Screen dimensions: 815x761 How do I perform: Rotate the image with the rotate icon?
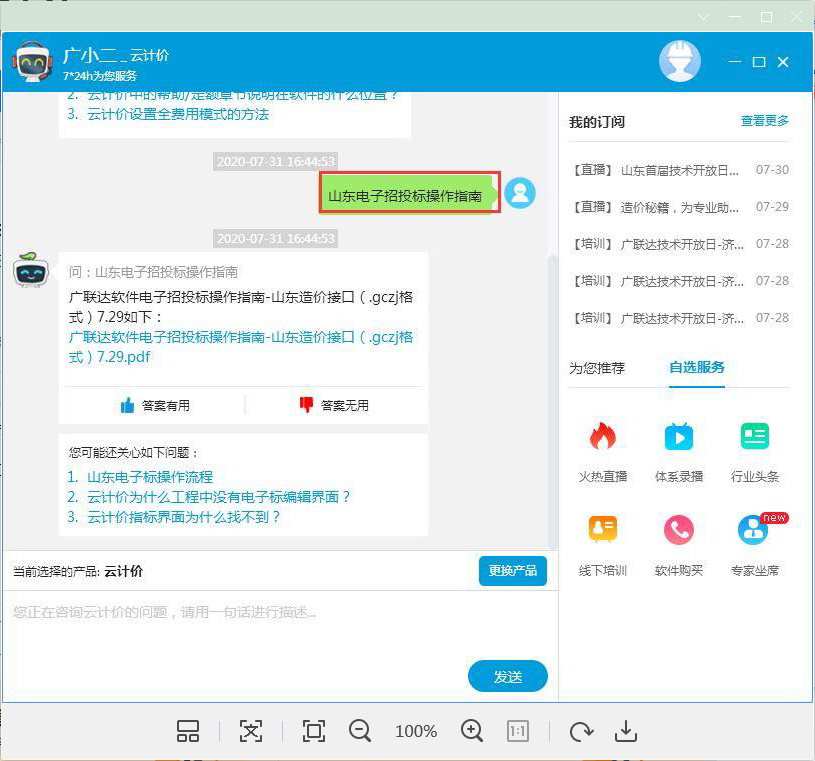click(581, 731)
